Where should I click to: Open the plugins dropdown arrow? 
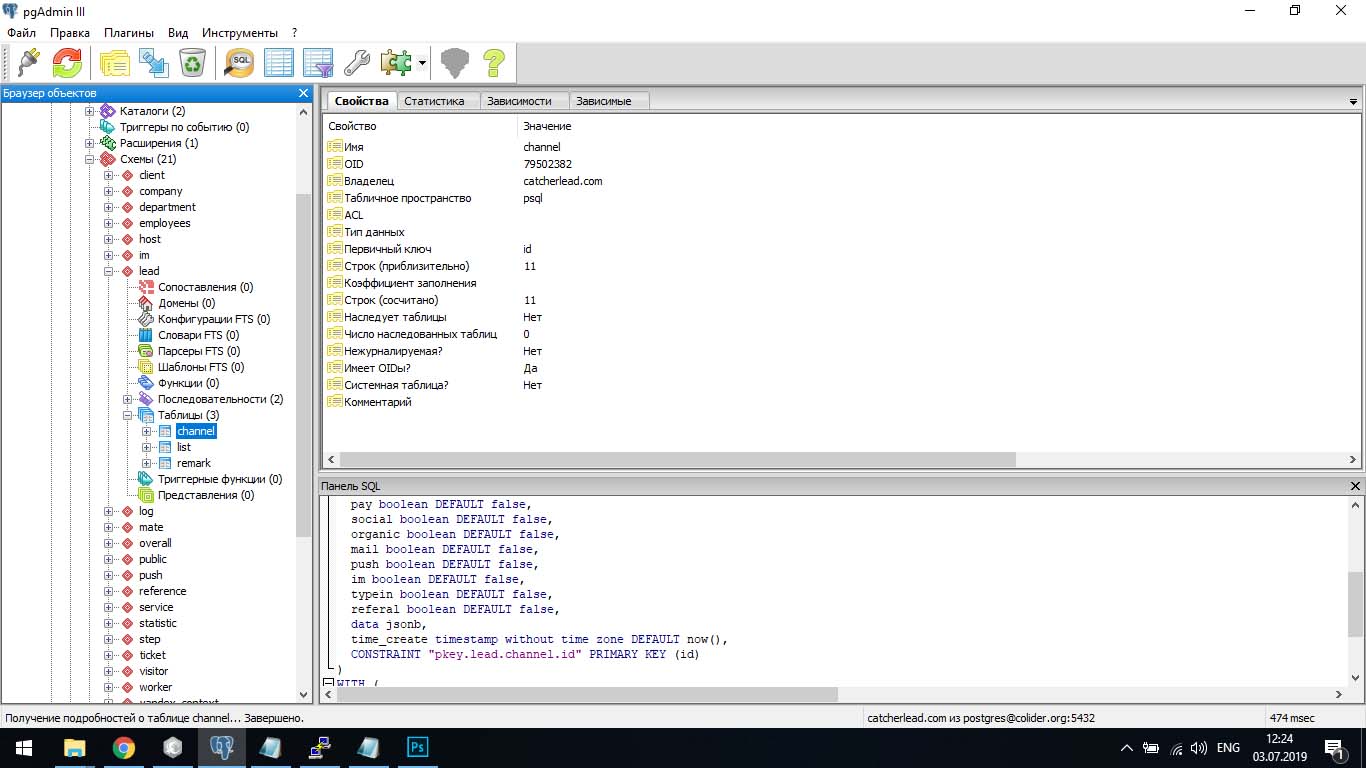(x=423, y=63)
